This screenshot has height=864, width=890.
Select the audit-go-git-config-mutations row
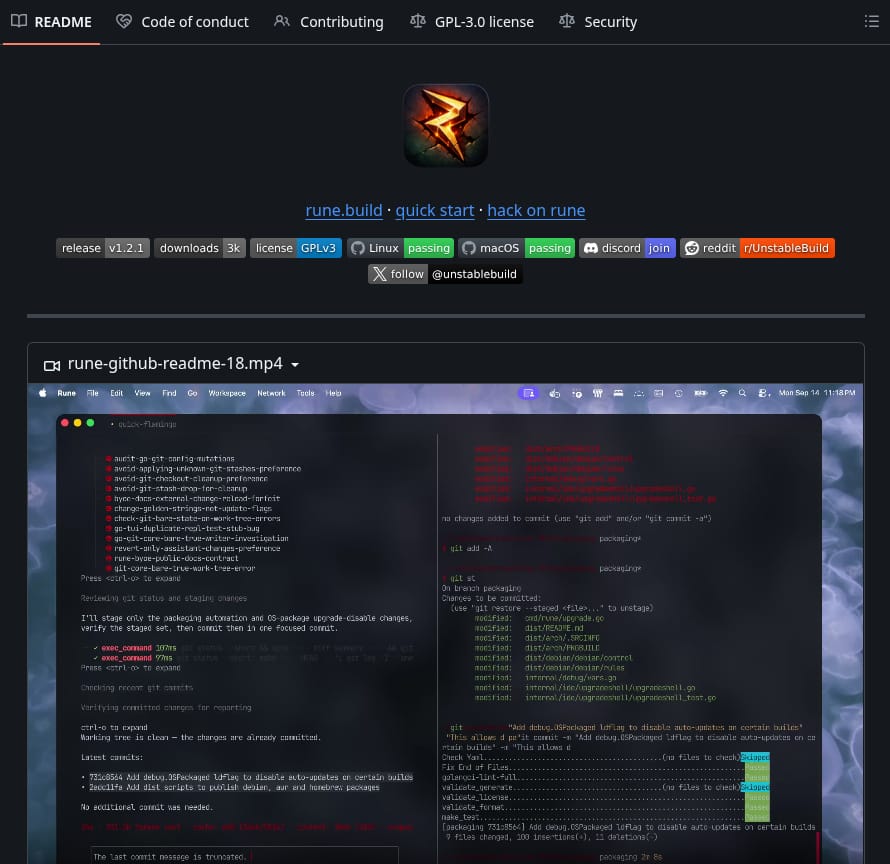[x=170, y=459]
